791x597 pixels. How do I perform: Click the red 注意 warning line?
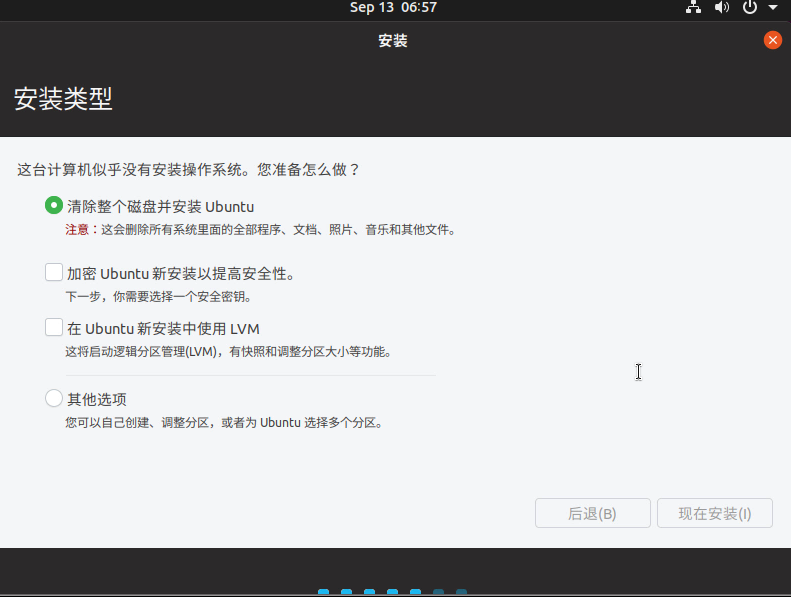click(x=261, y=230)
